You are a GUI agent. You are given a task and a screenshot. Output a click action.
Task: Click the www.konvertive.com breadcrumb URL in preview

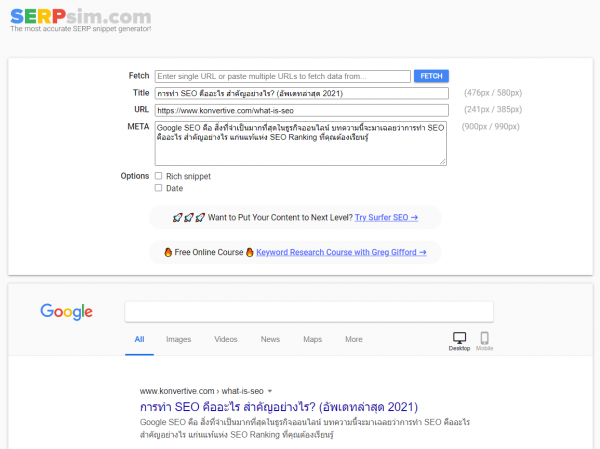(x=177, y=391)
